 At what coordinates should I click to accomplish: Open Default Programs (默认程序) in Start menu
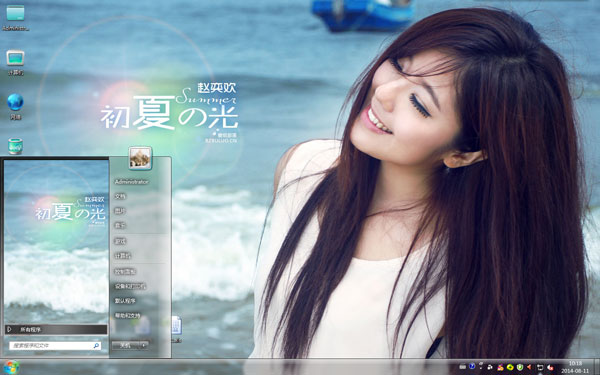click(125, 301)
